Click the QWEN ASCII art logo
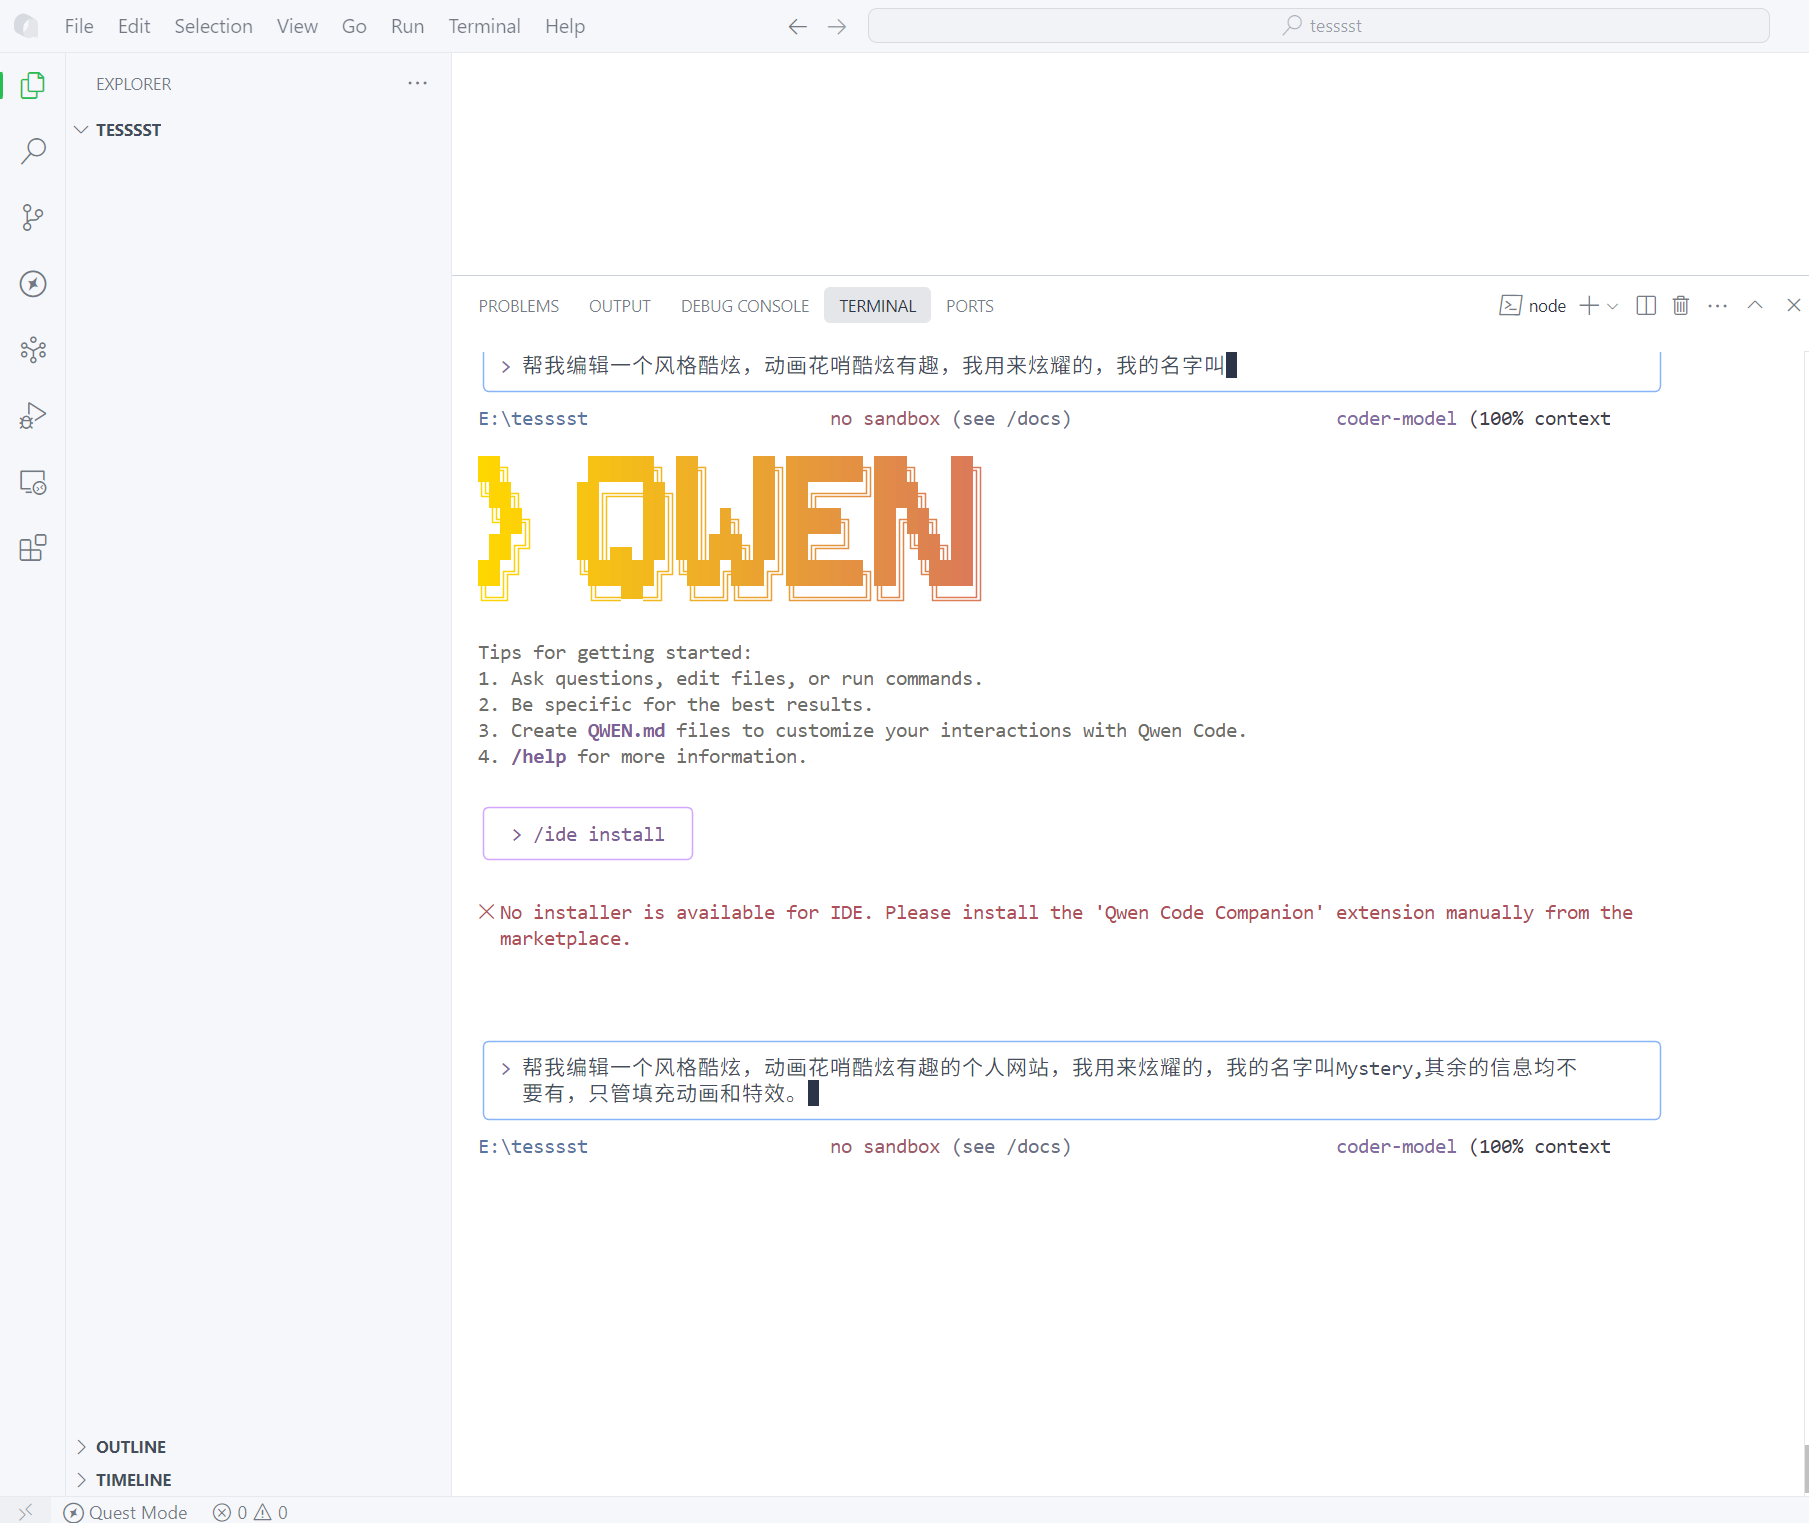This screenshot has width=1809, height=1523. (x=730, y=528)
